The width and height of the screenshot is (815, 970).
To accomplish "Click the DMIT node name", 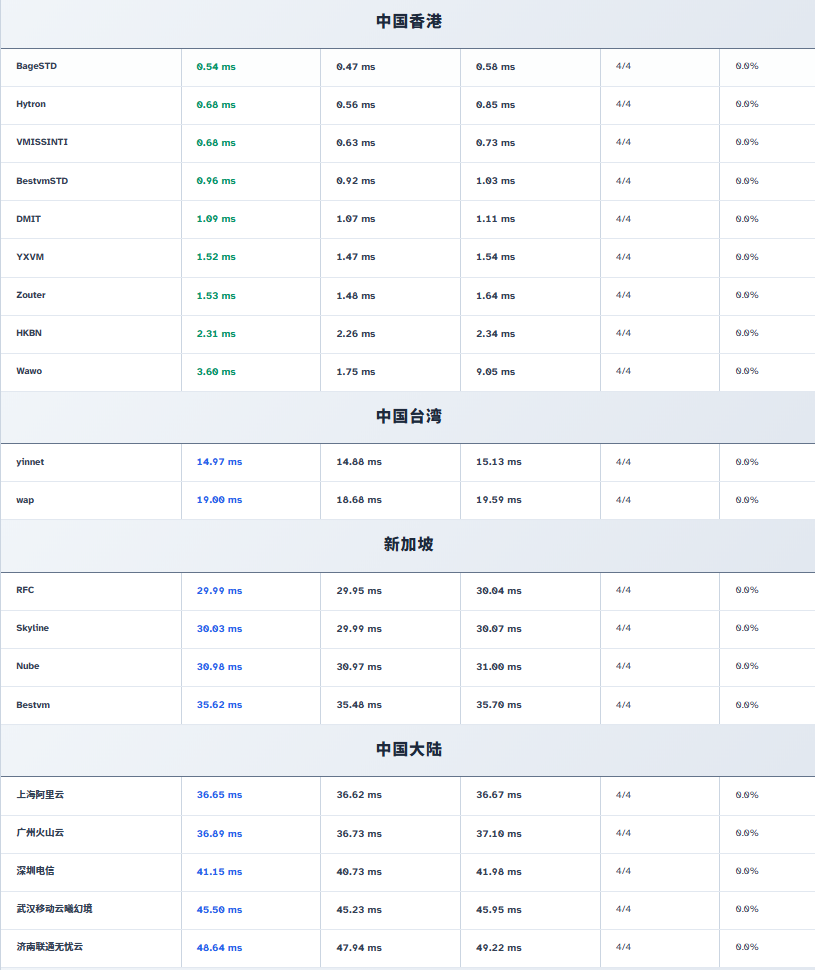I will tap(28, 219).
